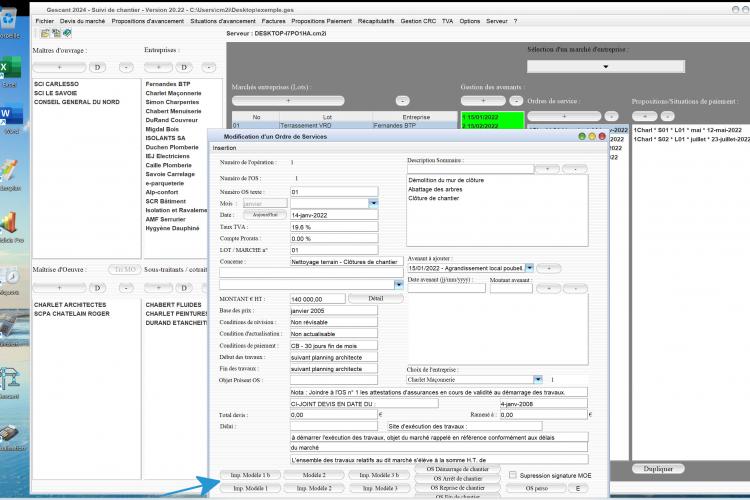Screen dimensions: 750x500
Task: Click the Imp. Modèle 3 button
Action: point(380,488)
